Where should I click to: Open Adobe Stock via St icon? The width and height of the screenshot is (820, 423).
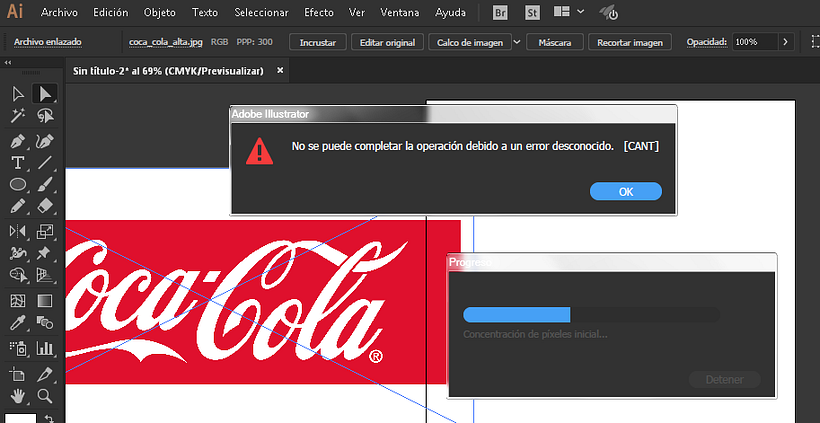coord(532,13)
